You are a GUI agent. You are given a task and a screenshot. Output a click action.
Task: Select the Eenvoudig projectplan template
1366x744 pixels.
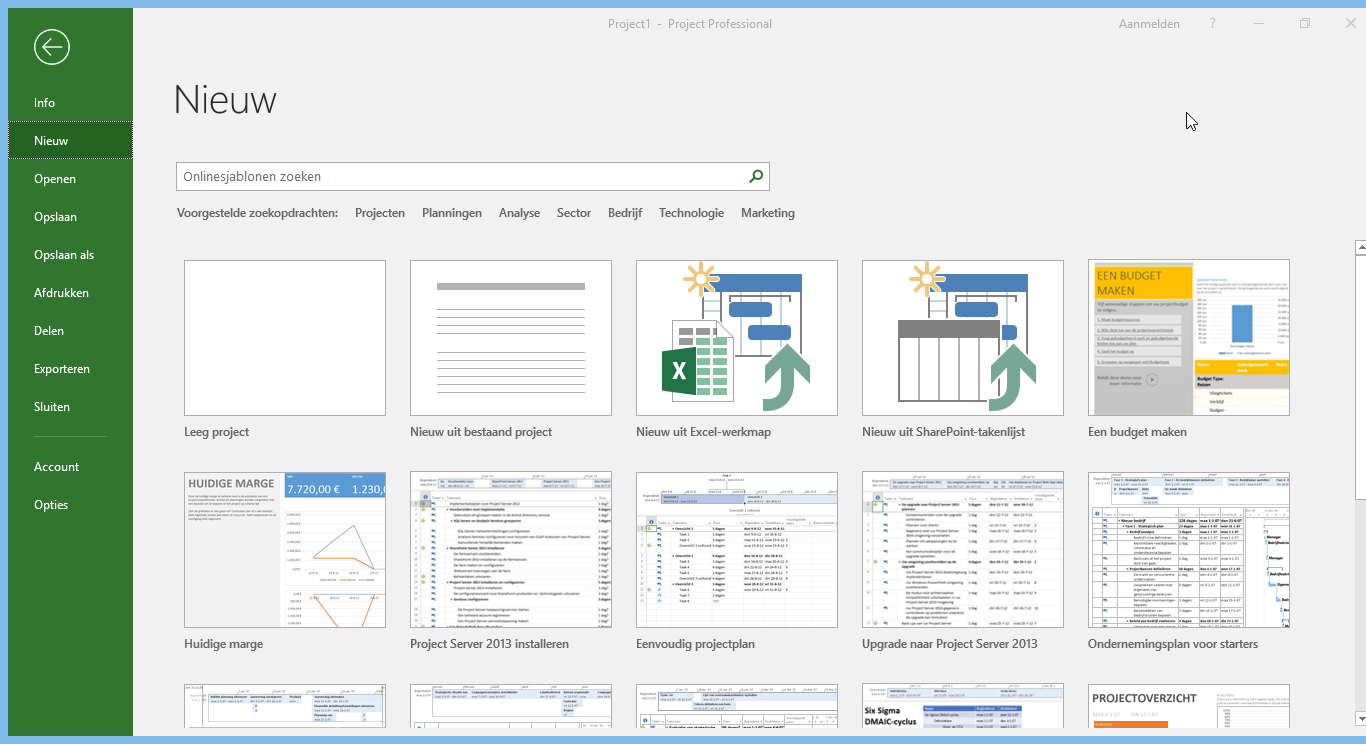point(737,550)
